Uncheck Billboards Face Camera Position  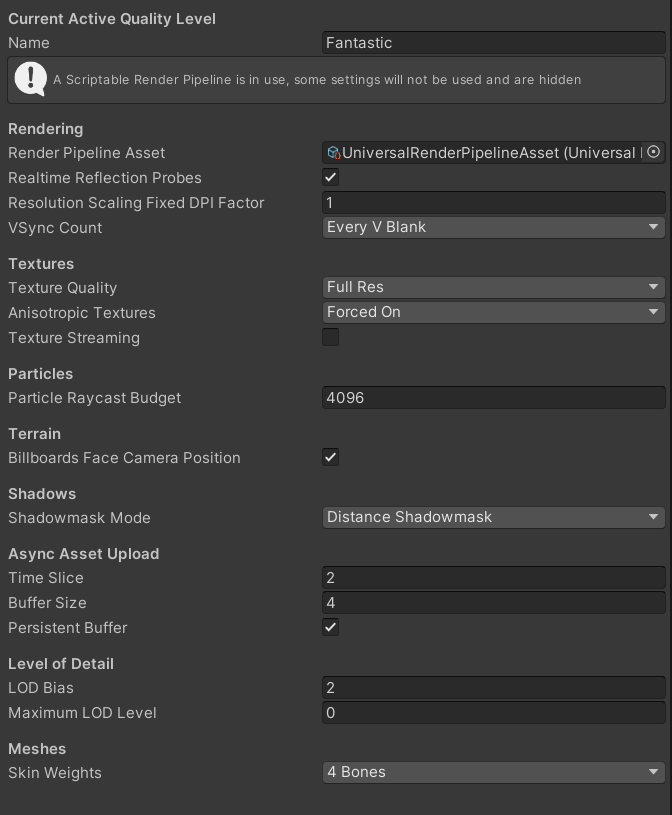tap(331, 457)
